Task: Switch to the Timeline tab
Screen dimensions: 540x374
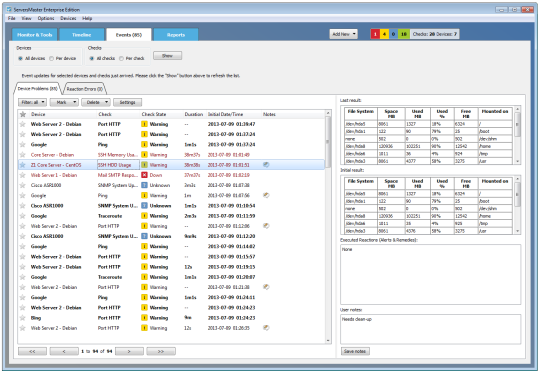Action: (82, 35)
